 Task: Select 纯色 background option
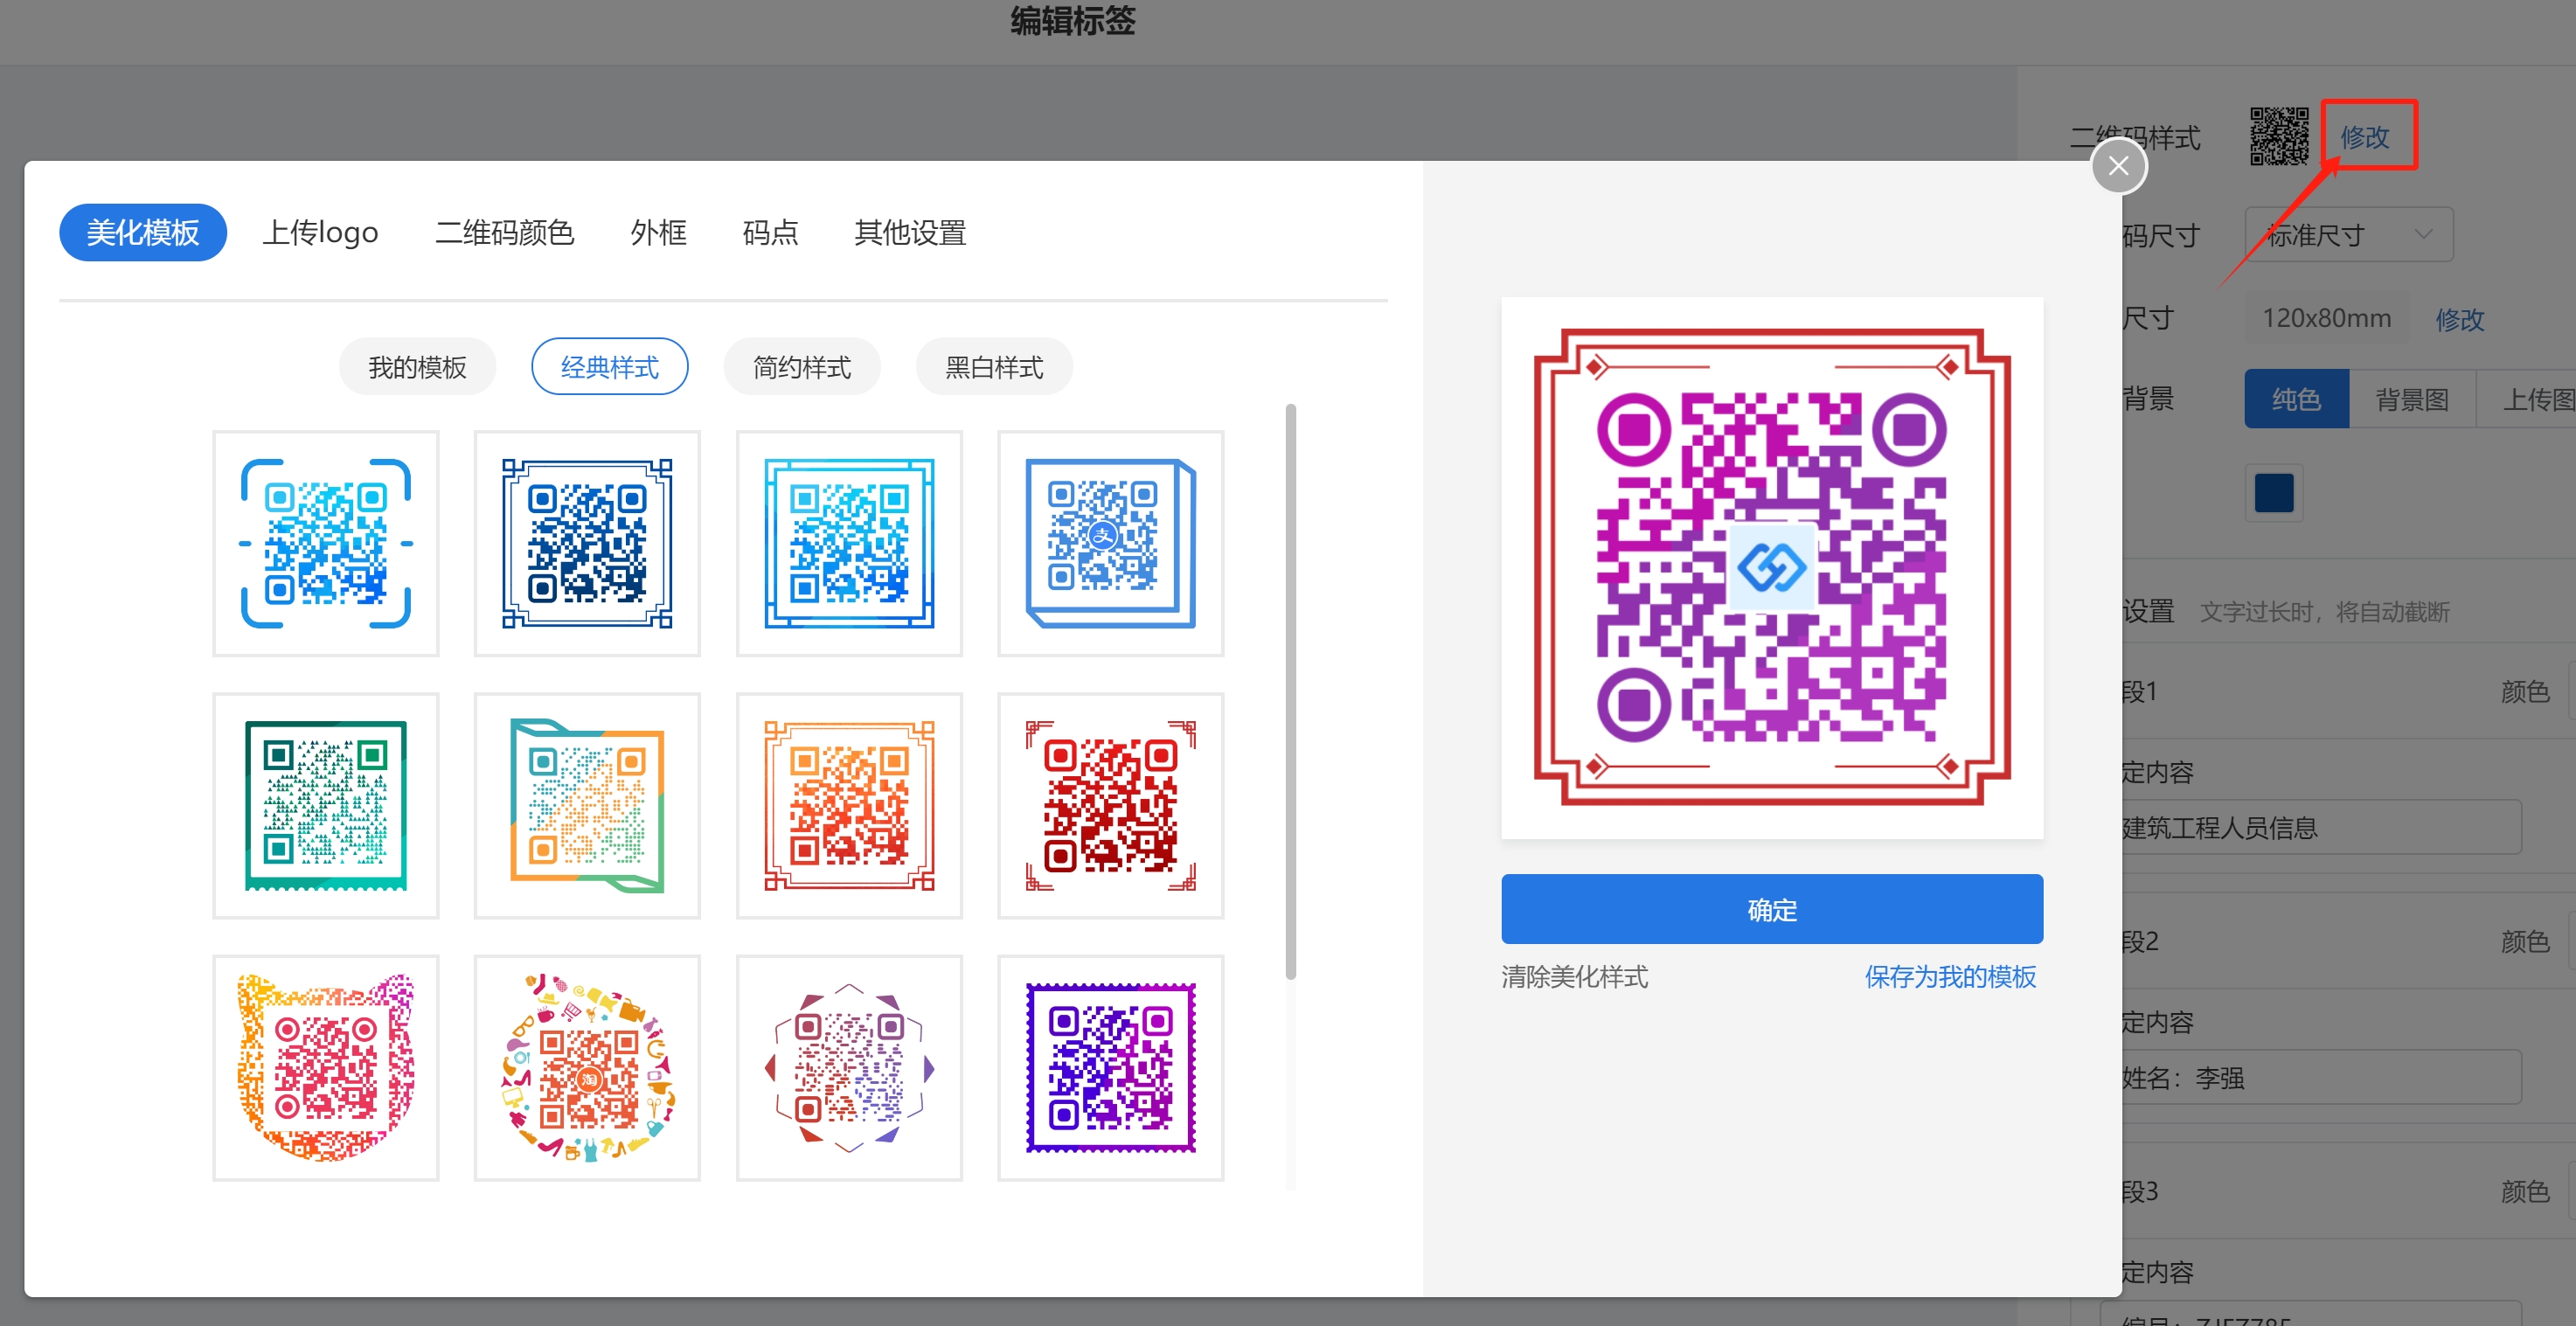tap(2296, 400)
